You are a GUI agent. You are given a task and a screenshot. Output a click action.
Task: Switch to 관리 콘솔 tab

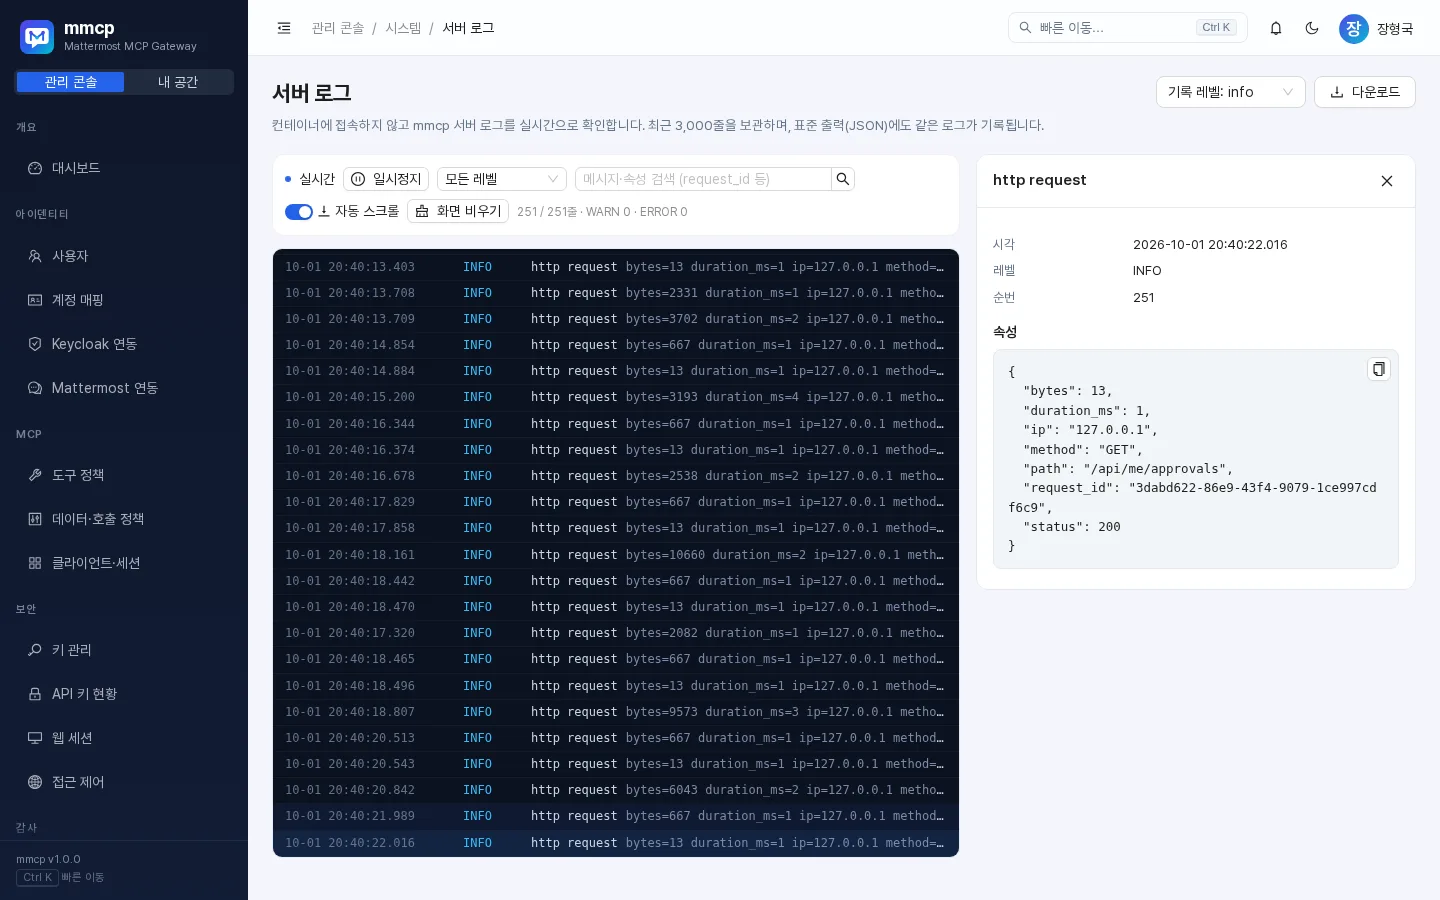click(x=70, y=82)
